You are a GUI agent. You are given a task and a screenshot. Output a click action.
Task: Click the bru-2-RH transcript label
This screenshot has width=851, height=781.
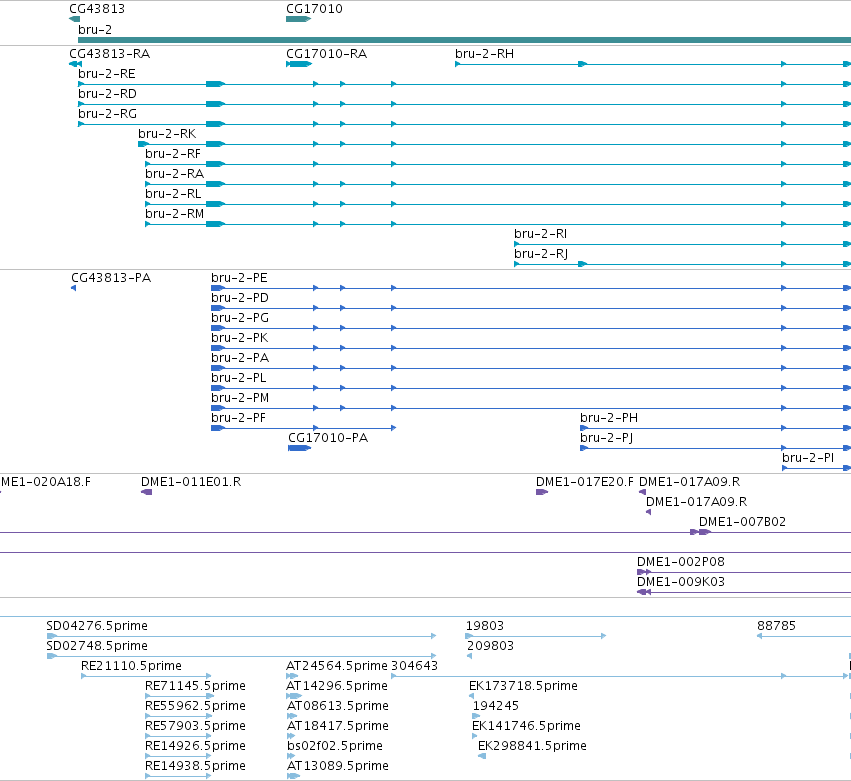tap(485, 54)
